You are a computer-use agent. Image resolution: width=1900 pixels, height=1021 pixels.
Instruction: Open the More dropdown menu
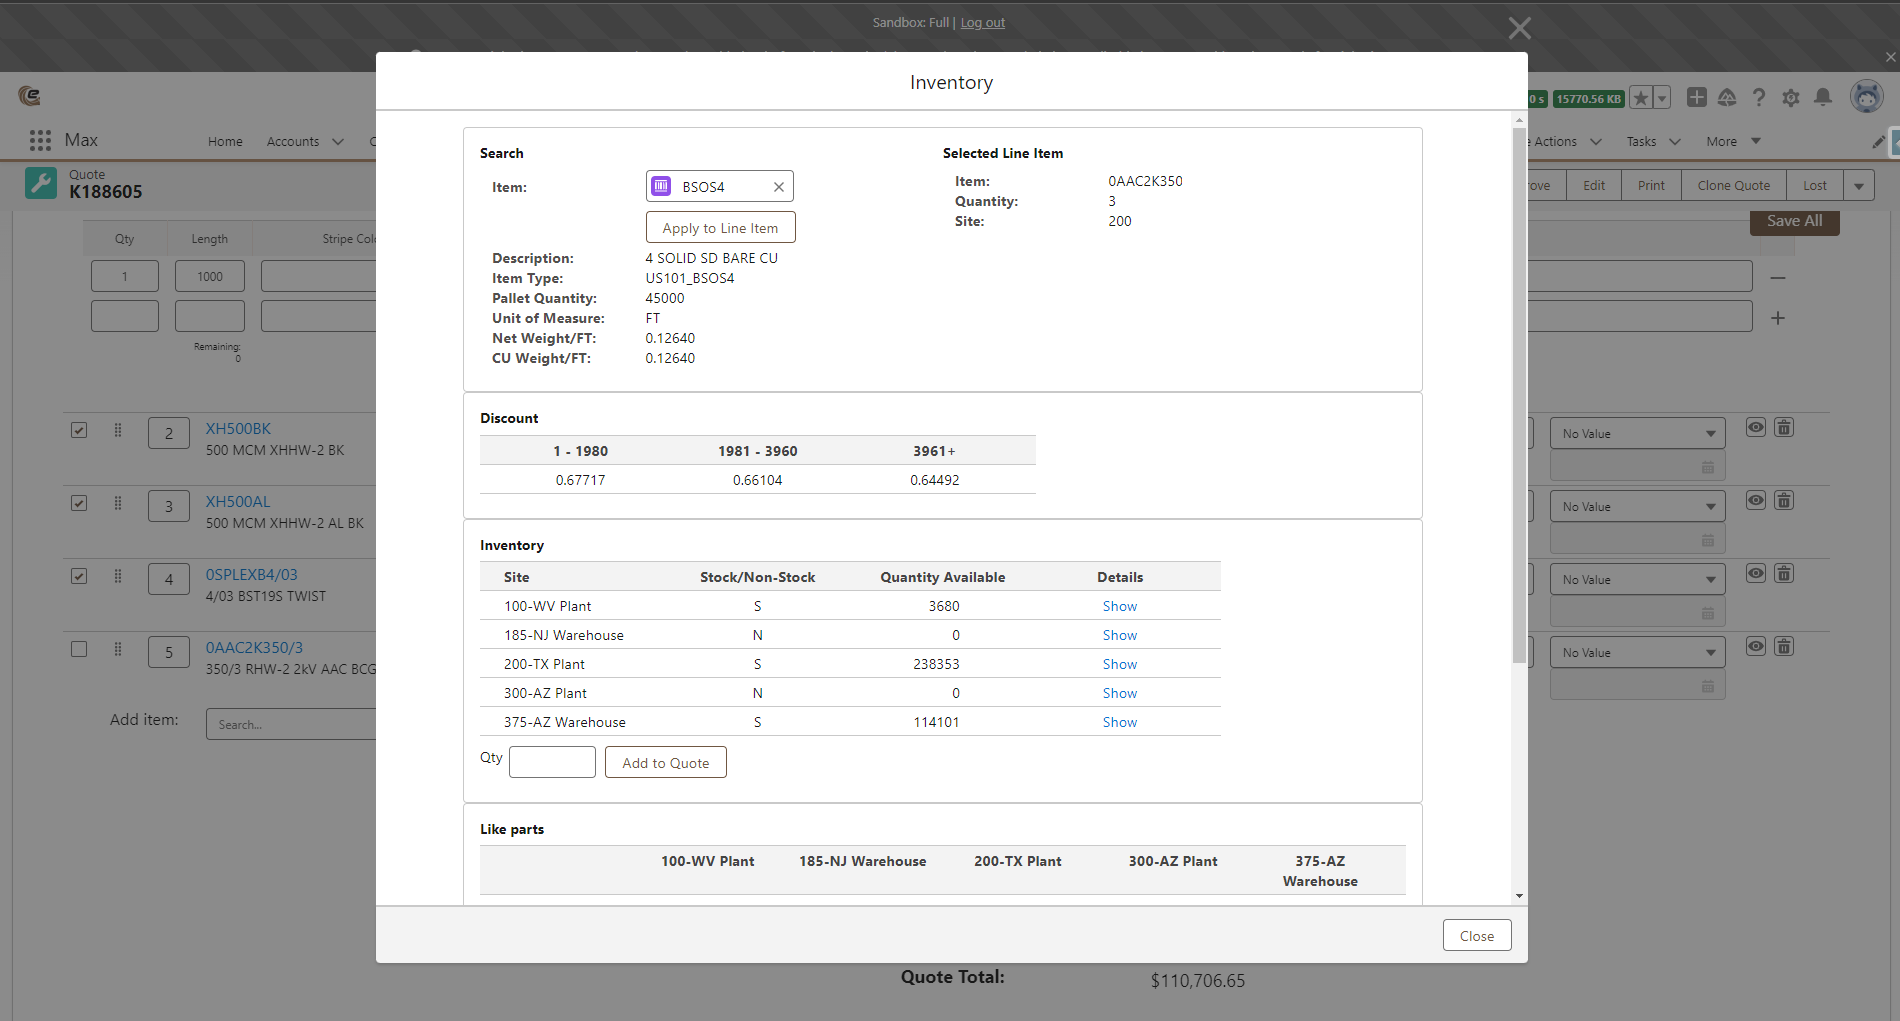(x=1730, y=141)
